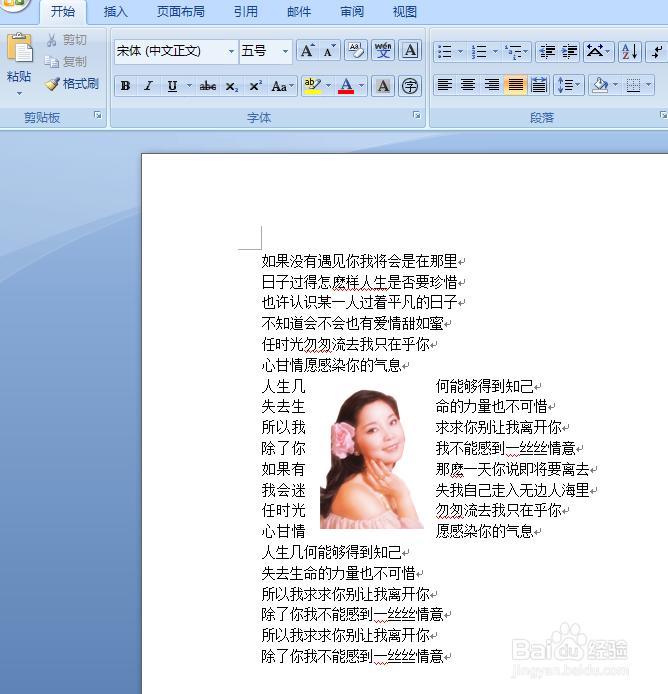Apply subscript formatting
The image size is (668, 694).
point(232,86)
